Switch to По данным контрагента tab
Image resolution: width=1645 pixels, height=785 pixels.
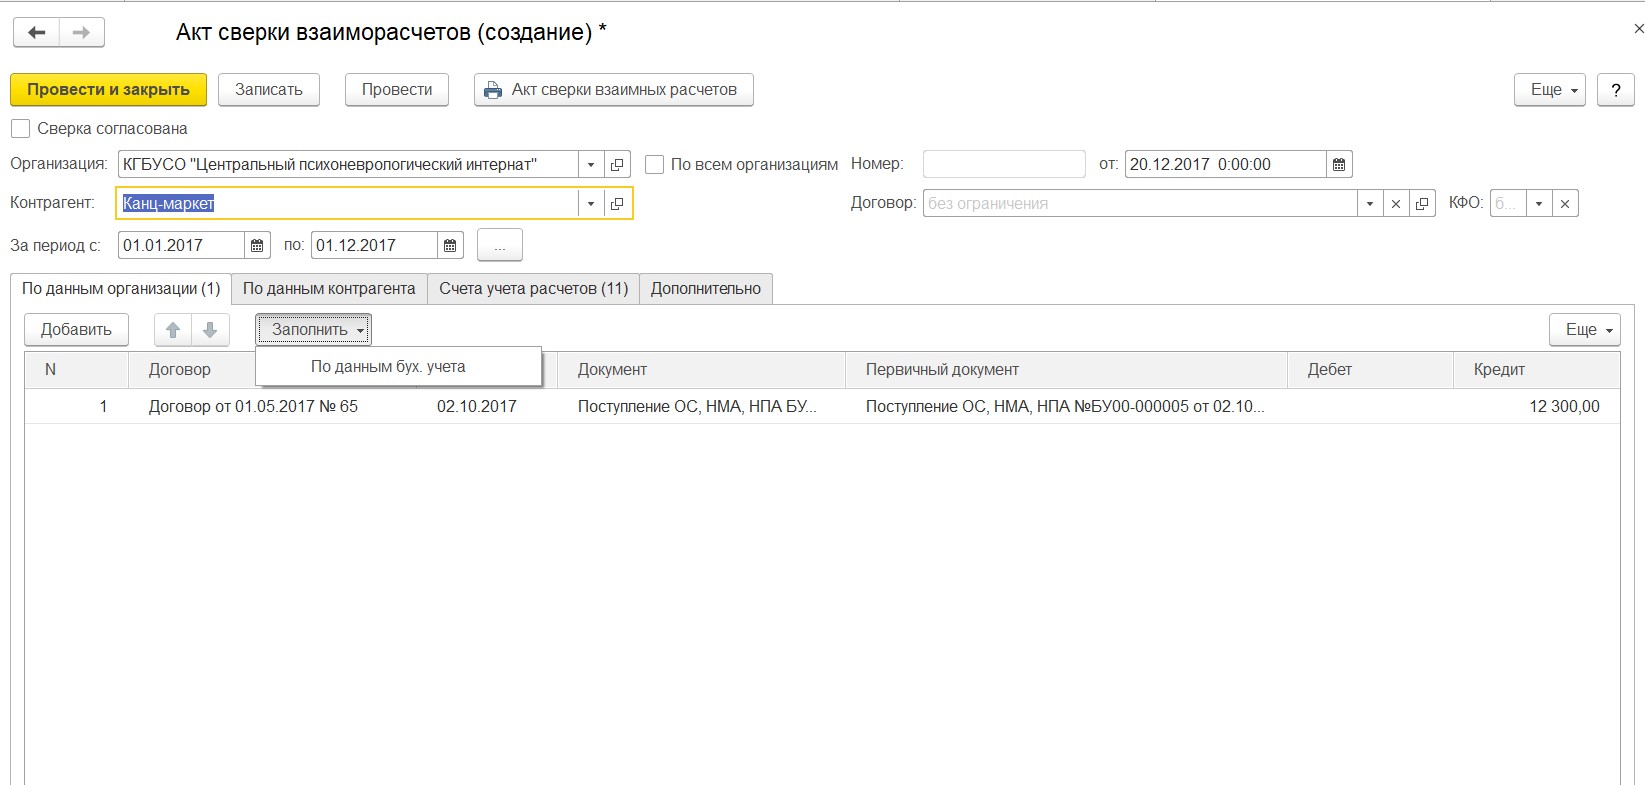[329, 289]
